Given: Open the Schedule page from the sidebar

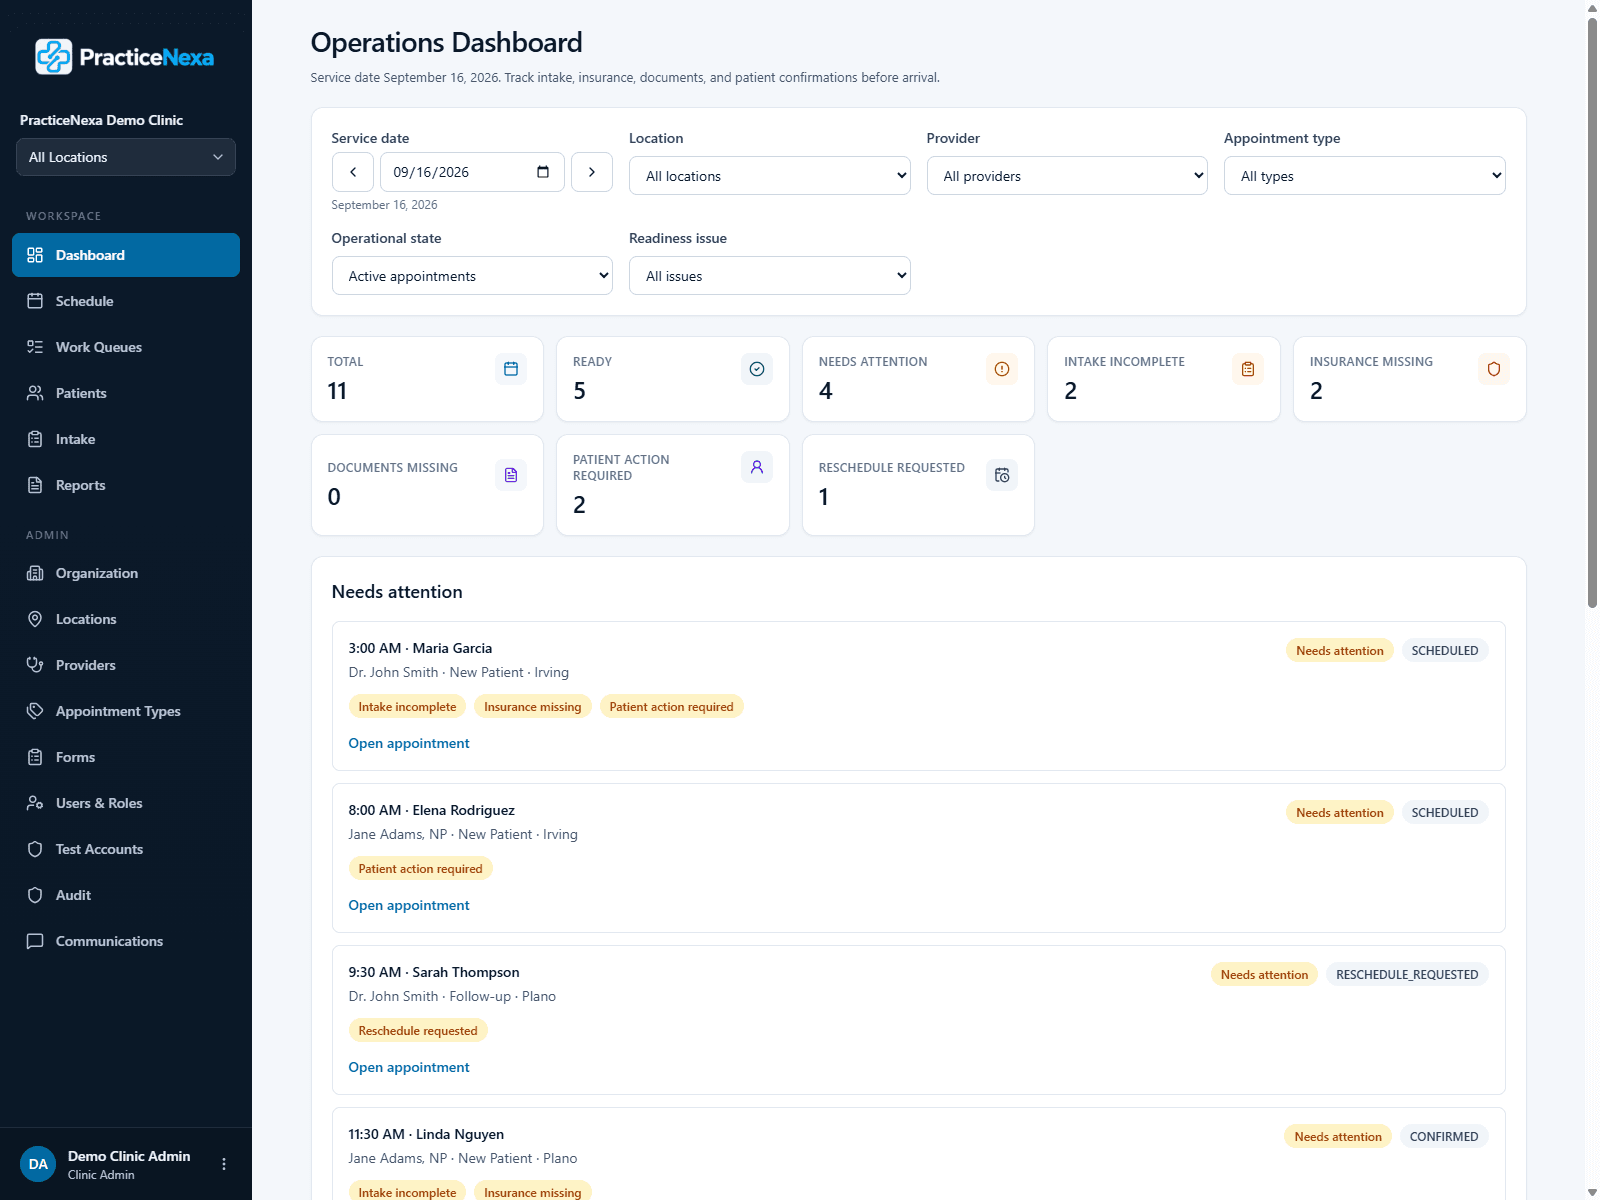Looking at the screenshot, I should coord(126,301).
